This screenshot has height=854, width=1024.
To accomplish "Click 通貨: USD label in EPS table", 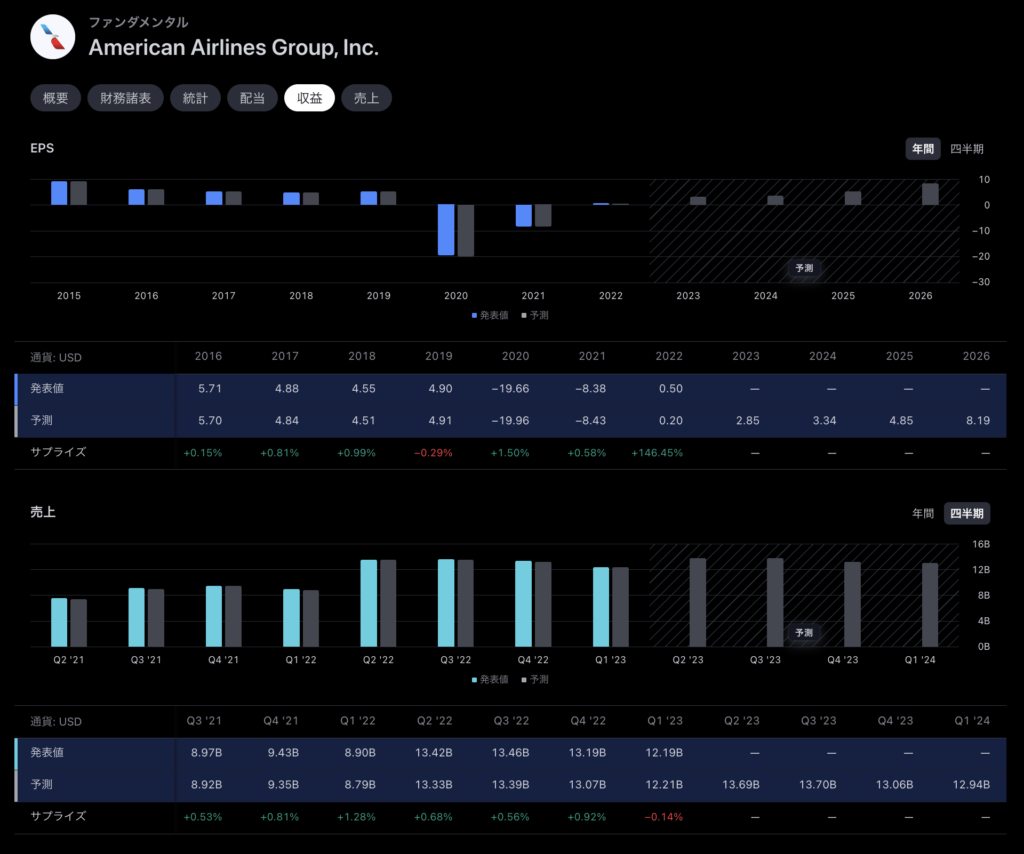I will coord(56,357).
